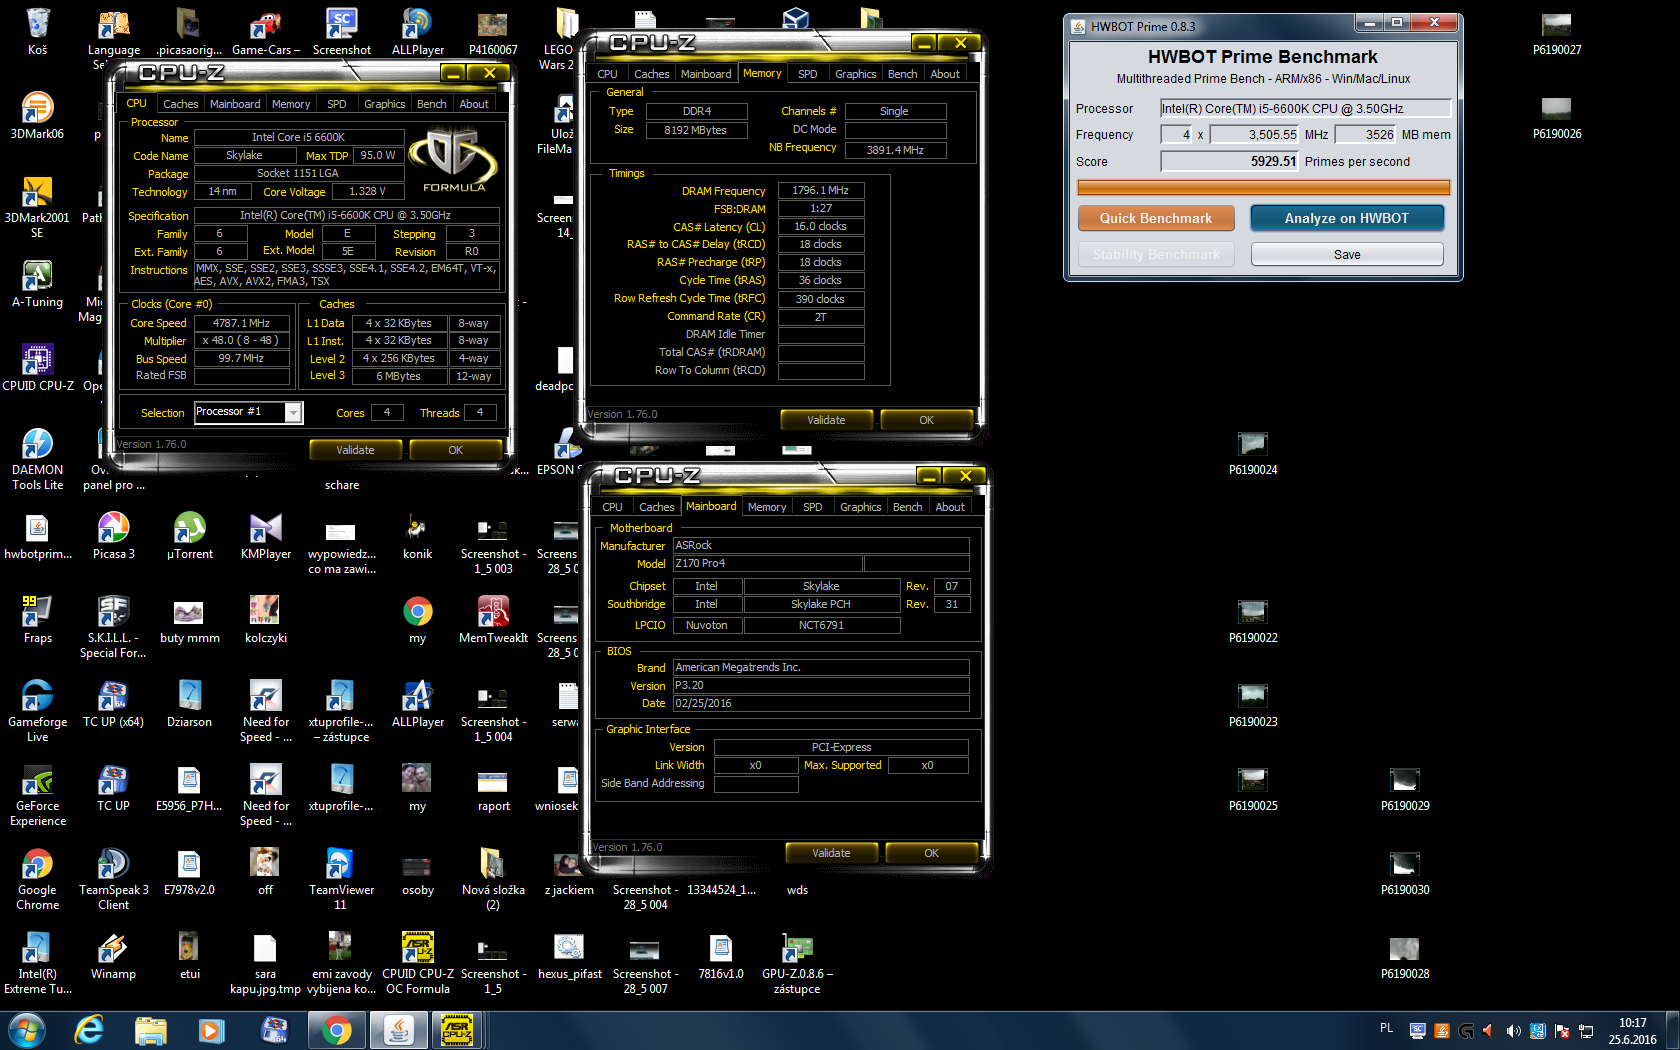The height and width of the screenshot is (1050, 1680).
Task: Open SPD tab in Memory window
Action: click(x=808, y=74)
